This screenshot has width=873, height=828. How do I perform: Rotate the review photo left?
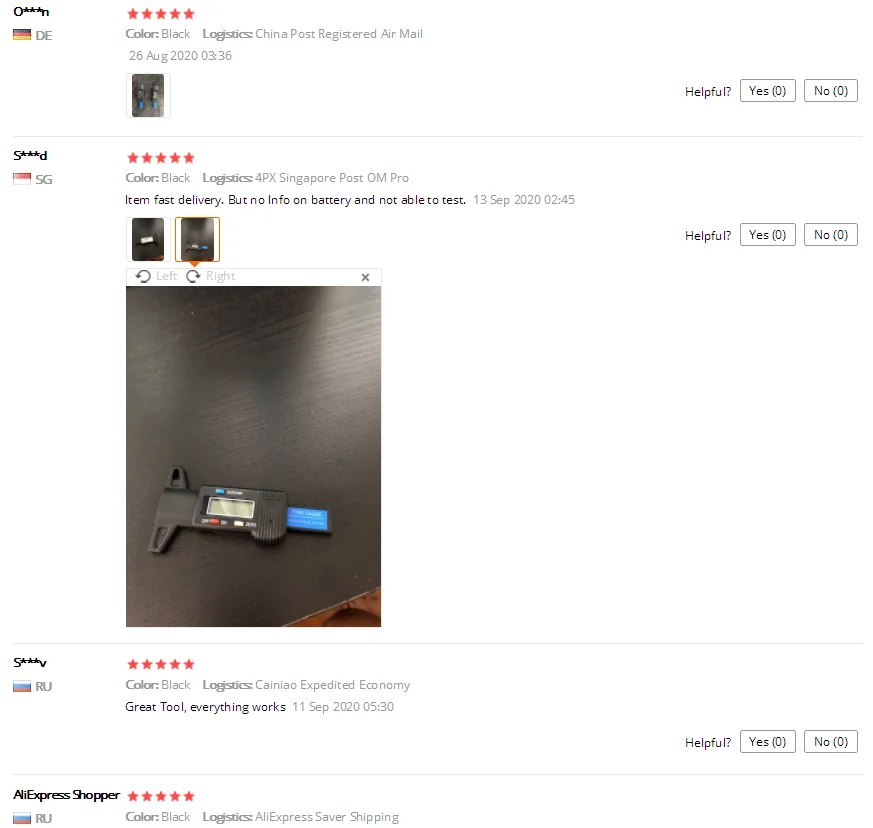click(x=156, y=276)
